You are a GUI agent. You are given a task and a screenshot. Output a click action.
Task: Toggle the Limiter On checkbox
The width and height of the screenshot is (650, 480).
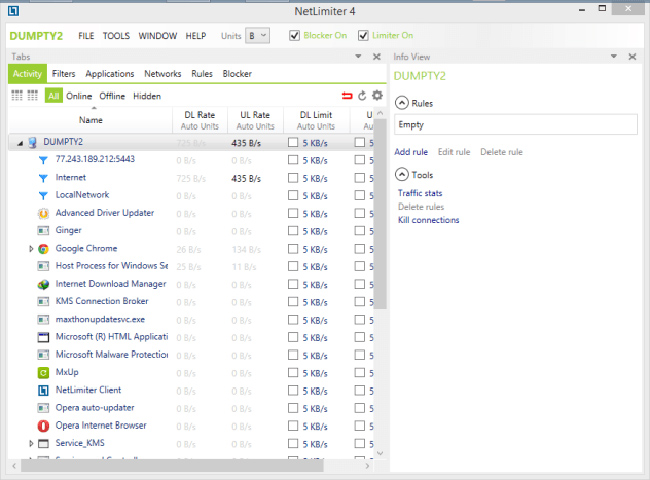(x=363, y=36)
